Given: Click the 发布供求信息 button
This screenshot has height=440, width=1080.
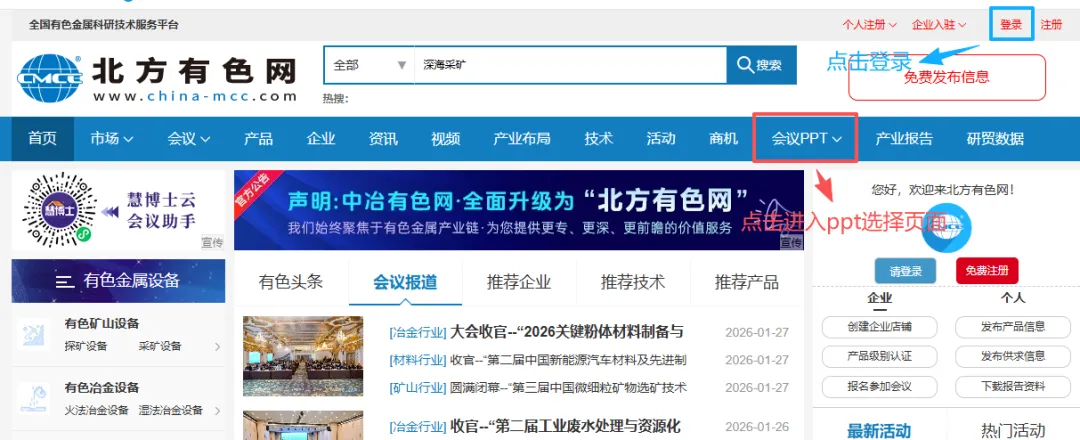Looking at the screenshot, I should tap(1013, 356).
